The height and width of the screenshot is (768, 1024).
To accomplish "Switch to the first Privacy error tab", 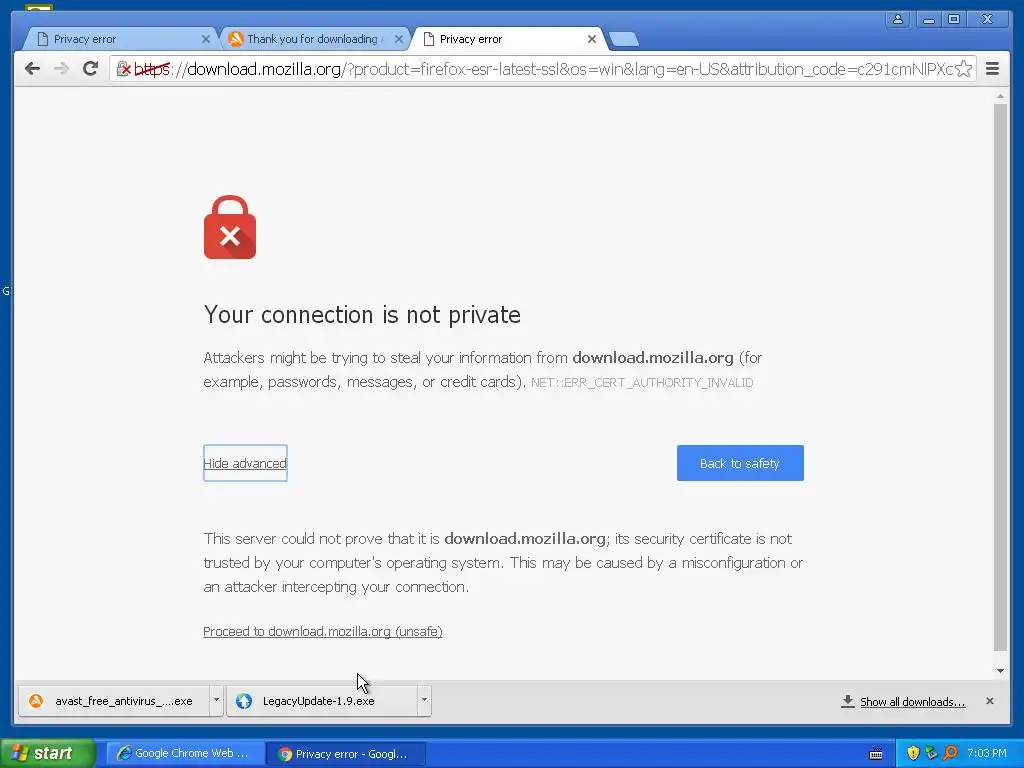I will click(x=119, y=39).
